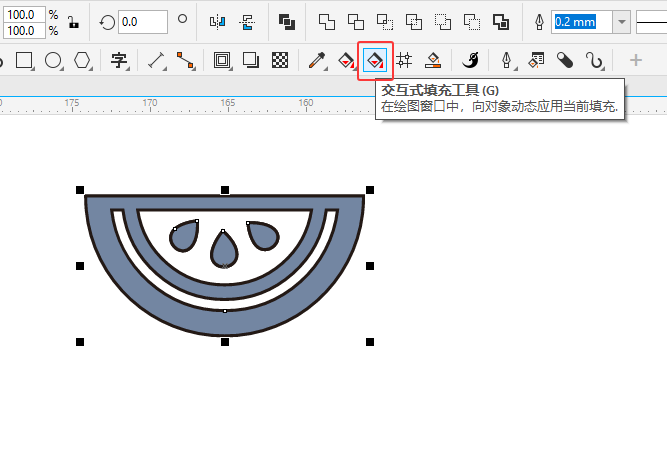The height and width of the screenshot is (454, 667).
Task: Click the bottom-left selection handle
Action: tap(80, 342)
